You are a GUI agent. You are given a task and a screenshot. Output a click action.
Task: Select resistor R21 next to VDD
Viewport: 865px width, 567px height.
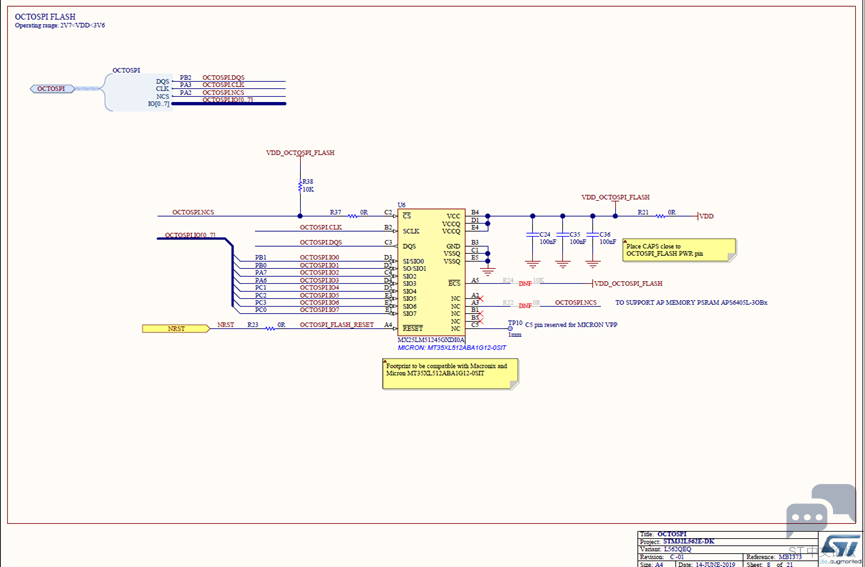658,214
